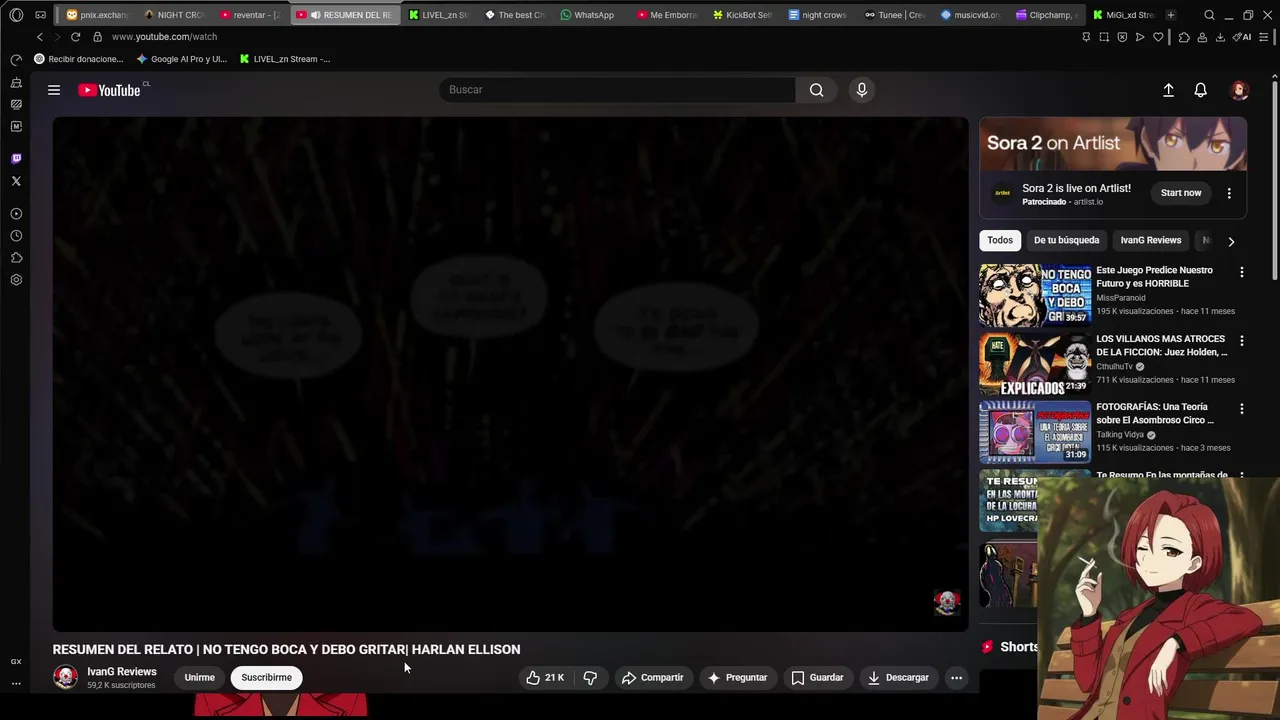The width and height of the screenshot is (1280, 720).
Task: Open options for 'Este Juego Predice' video
Action: click(1242, 272)
